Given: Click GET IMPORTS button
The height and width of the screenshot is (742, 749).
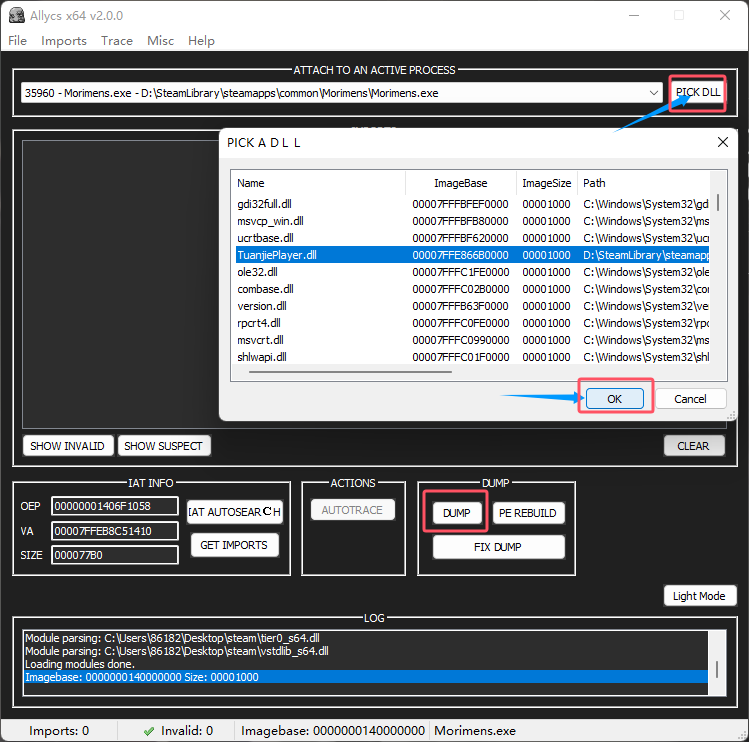Looking at the screenshot, I should point(234,545).
